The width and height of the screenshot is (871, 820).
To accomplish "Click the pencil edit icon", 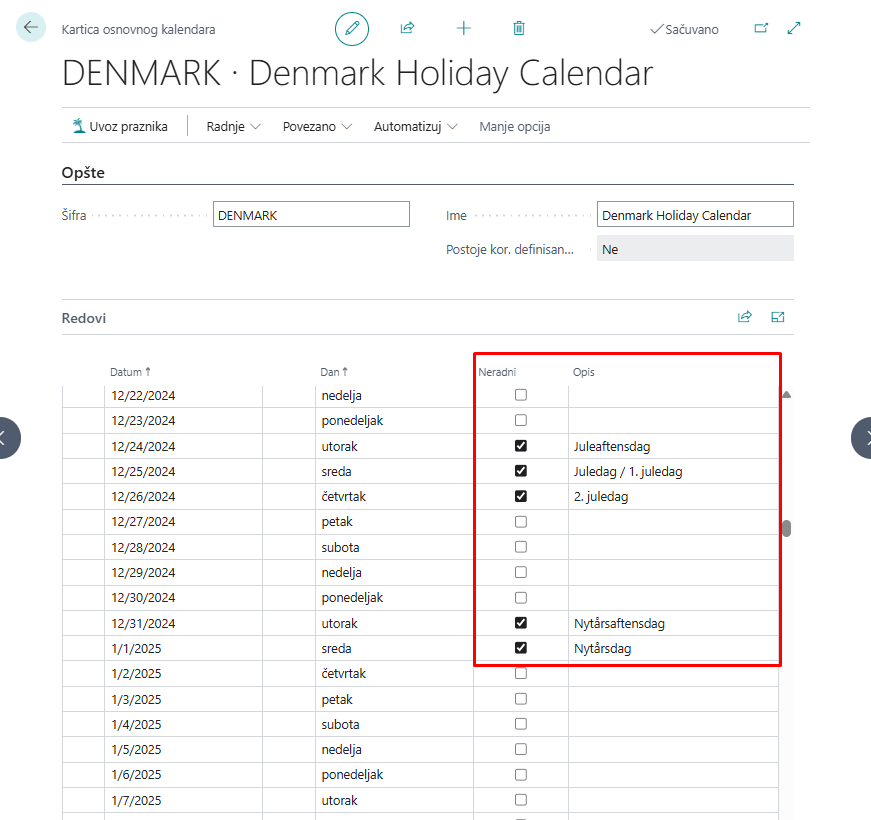I will (x=352, y=29).
